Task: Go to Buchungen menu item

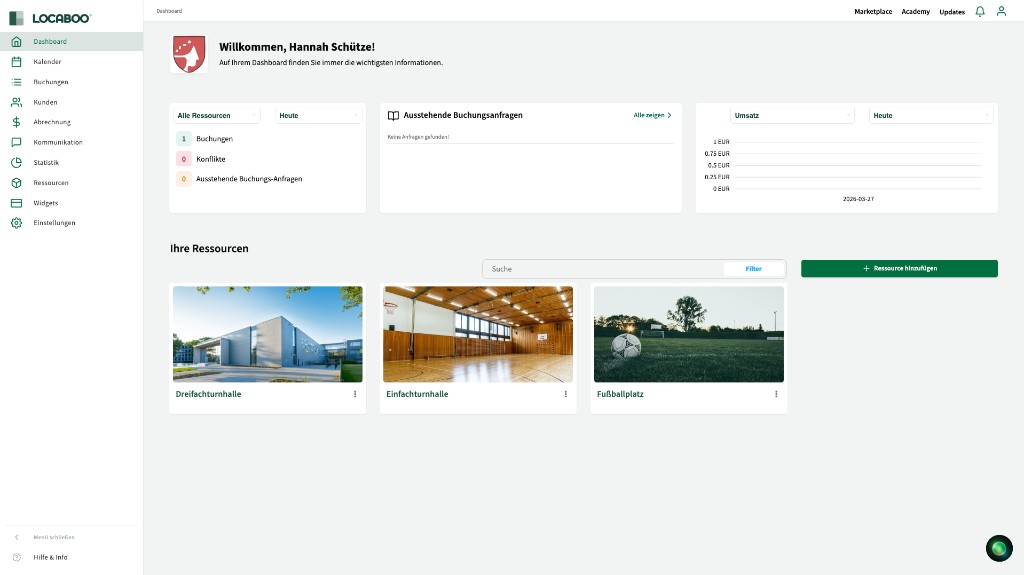Action: click(71, 82)
